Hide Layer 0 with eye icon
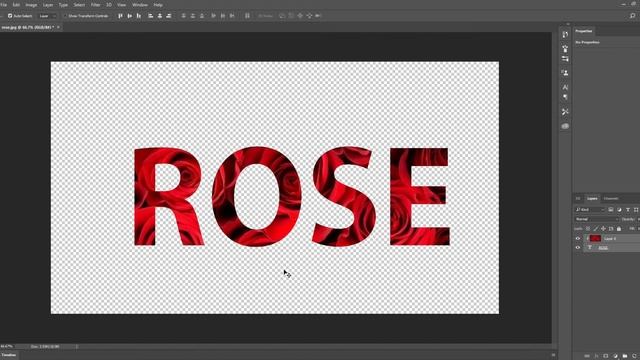The image size is (640, 360). 578,238
